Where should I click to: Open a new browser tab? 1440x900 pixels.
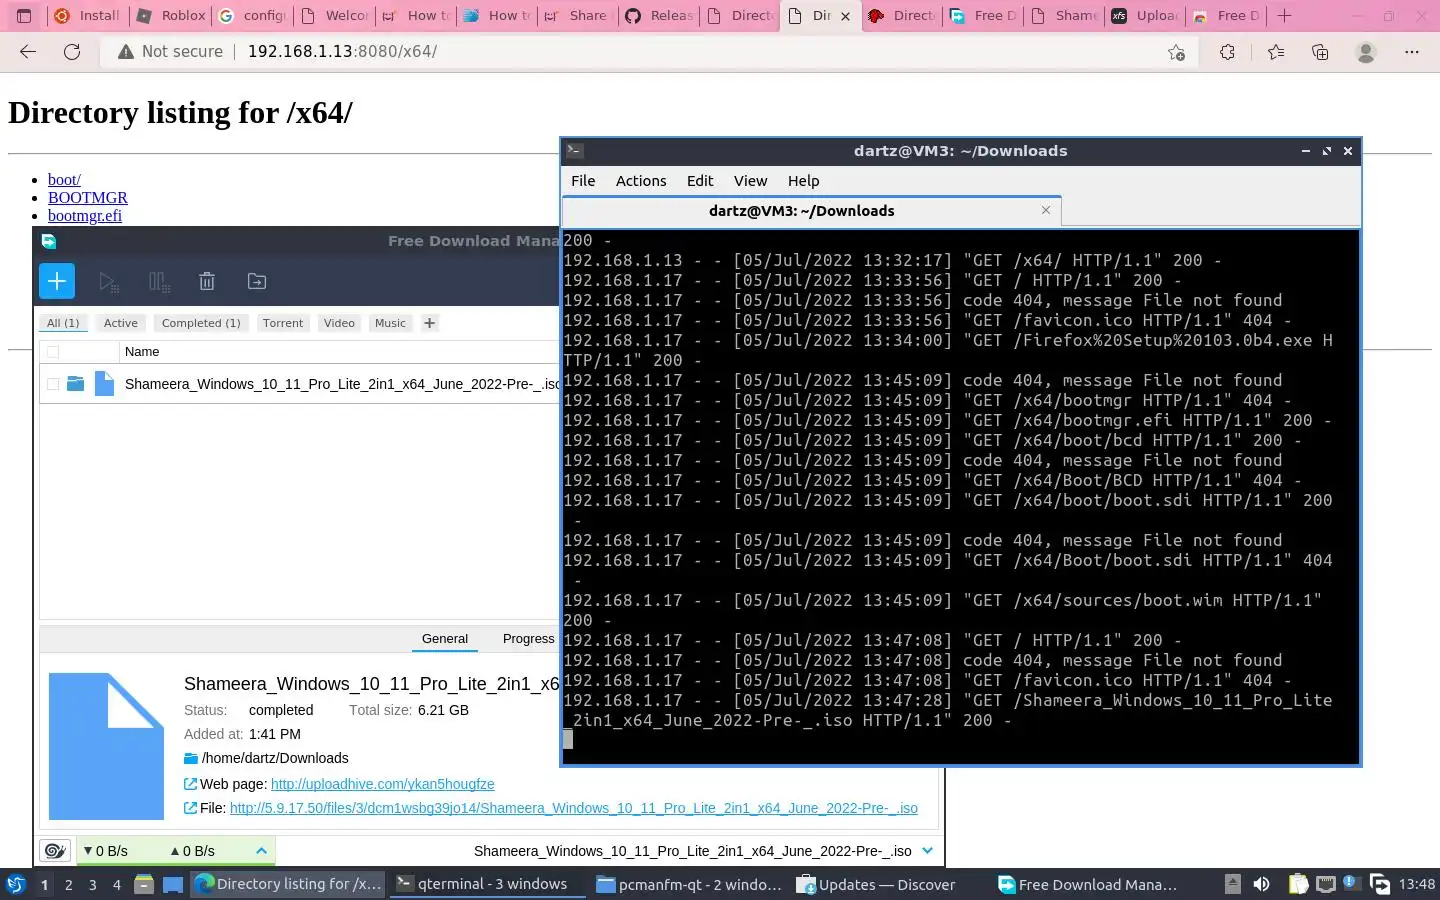pyautogui.click(x=1285, y=16)
